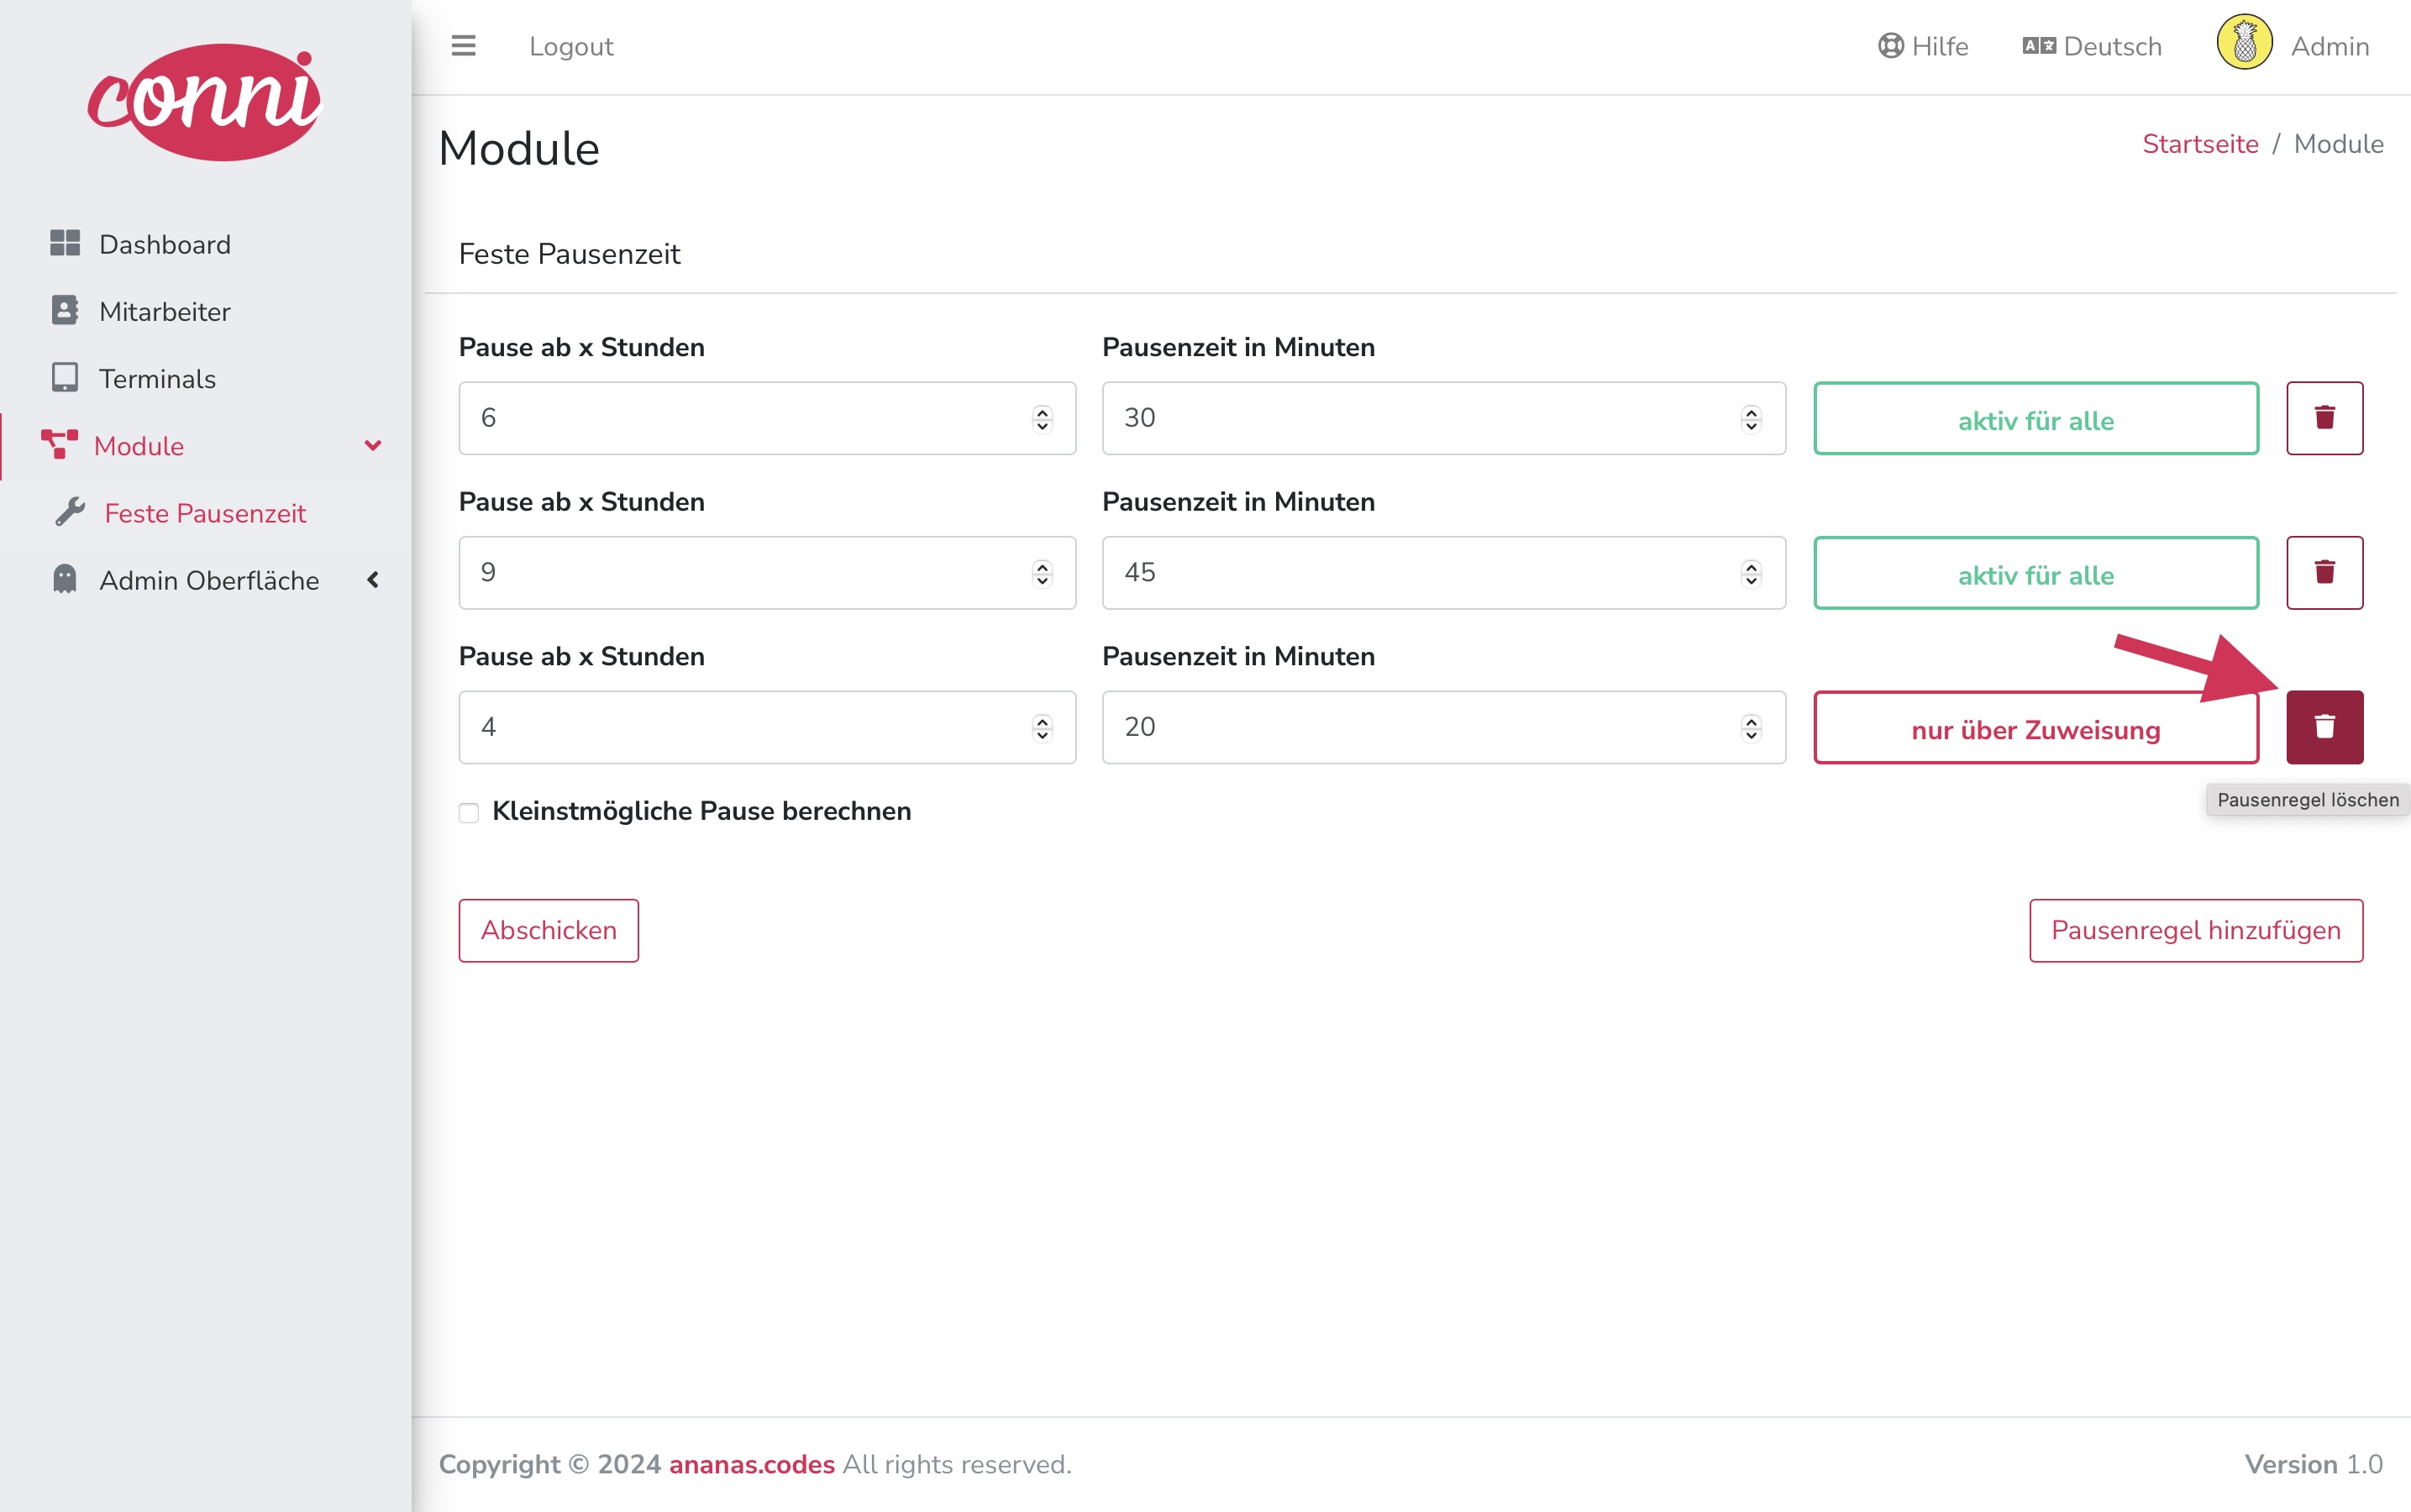Delete the break rule for 4 hours
Viewport: 2411px width, 1512px height.
(x=2324, y=727)
